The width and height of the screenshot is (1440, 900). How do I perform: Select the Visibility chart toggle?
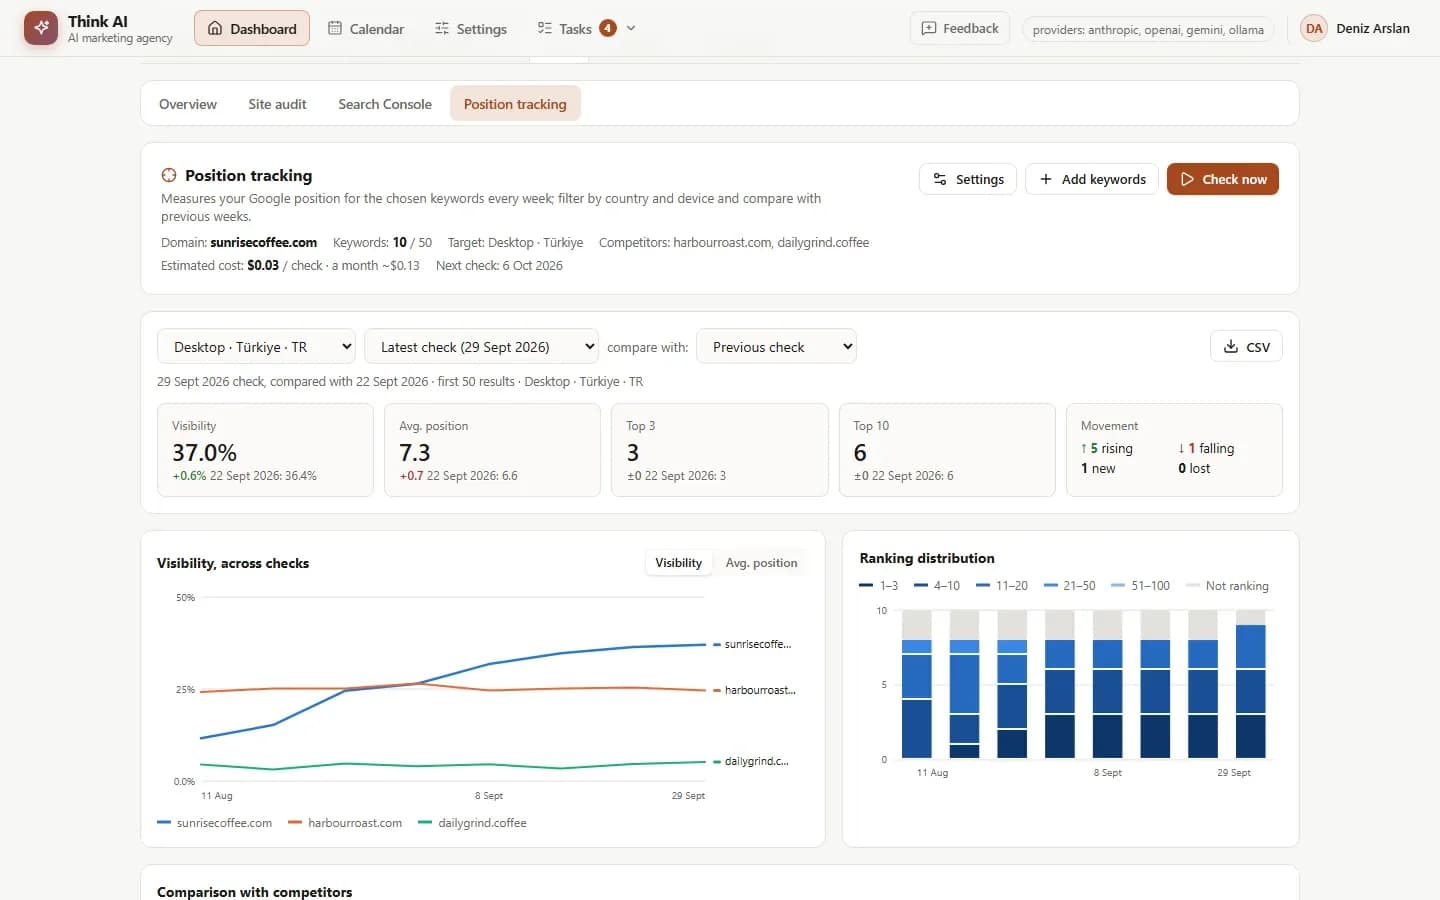tap(678, 563)
